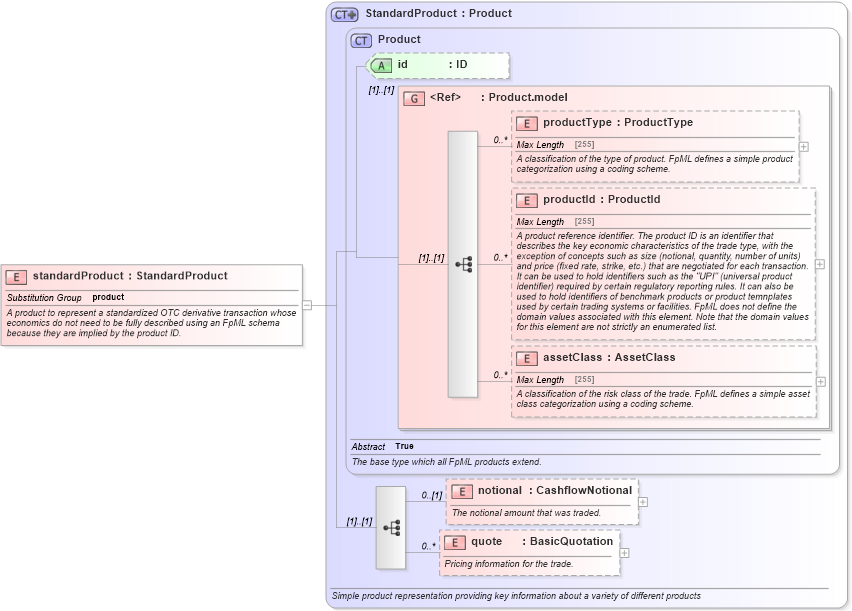
Task: Click the E icon of assetClass element
Action: 527,358
